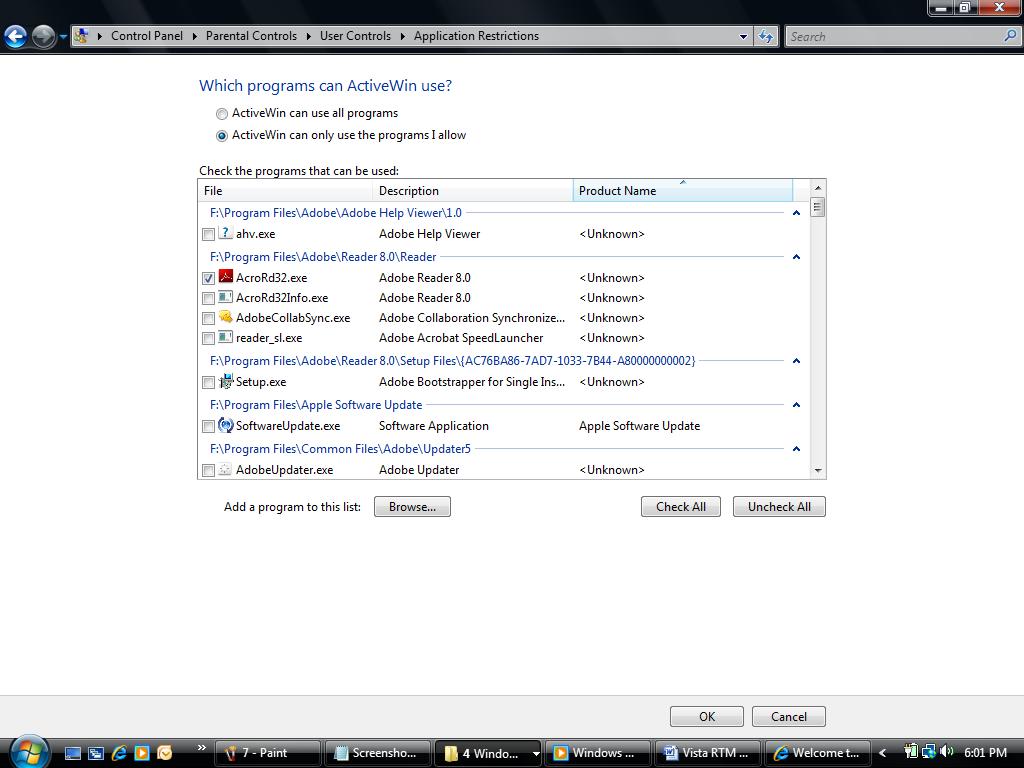Viewport: 1024px width, 768px height.
Task: Open the address bar history dropdown
Action: click(743, 37)
